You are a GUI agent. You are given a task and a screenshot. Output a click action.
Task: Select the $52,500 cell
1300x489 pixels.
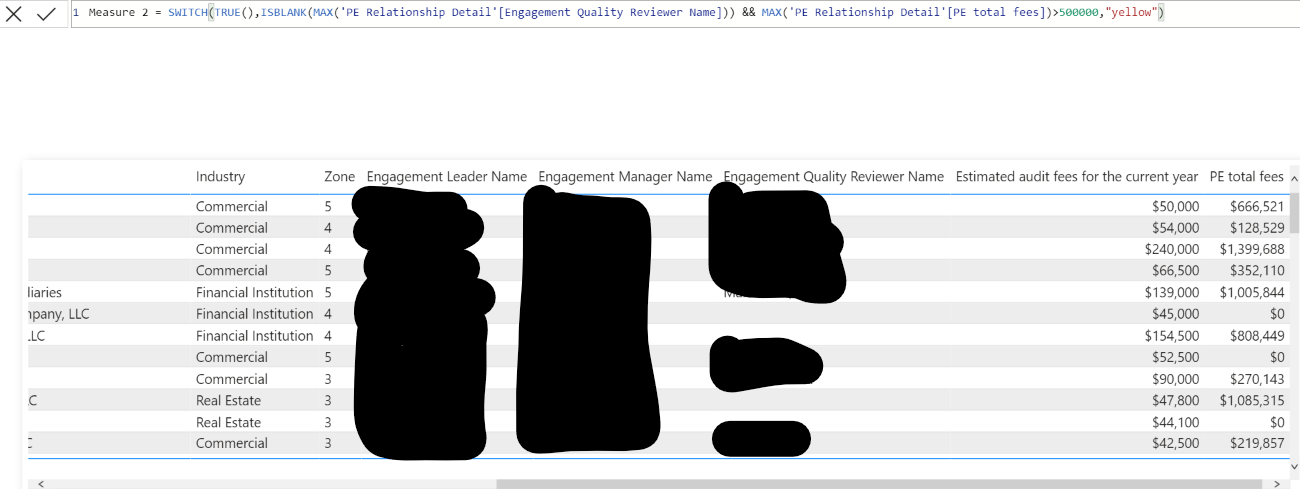point(1175,358)
